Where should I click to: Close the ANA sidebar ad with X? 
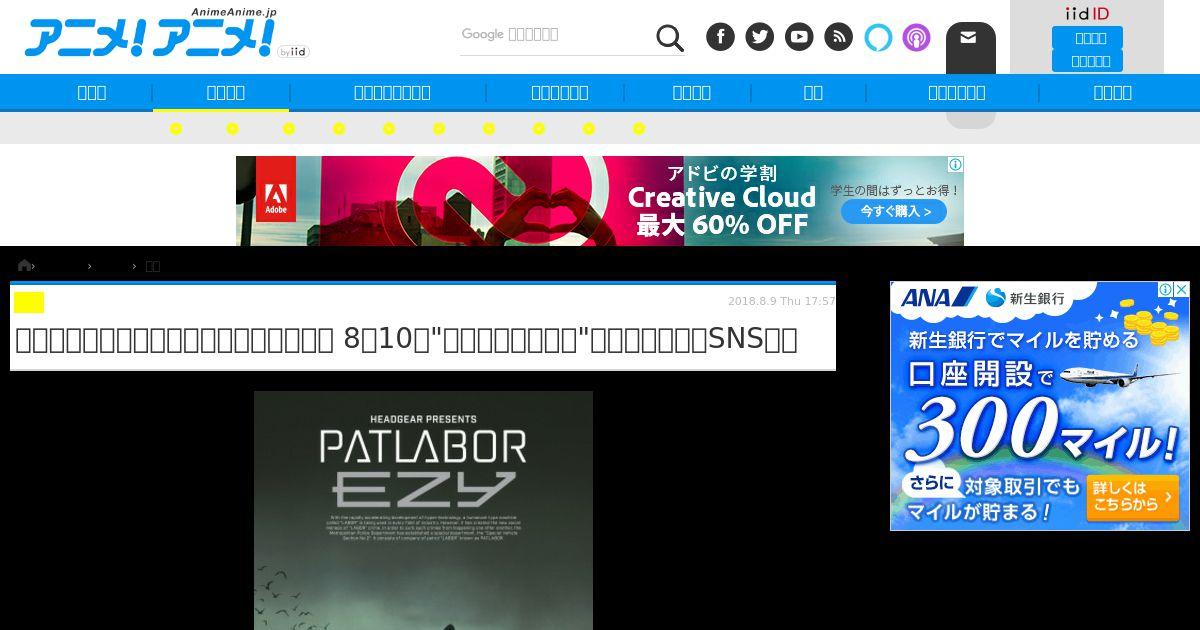(x=1181, y=289)
